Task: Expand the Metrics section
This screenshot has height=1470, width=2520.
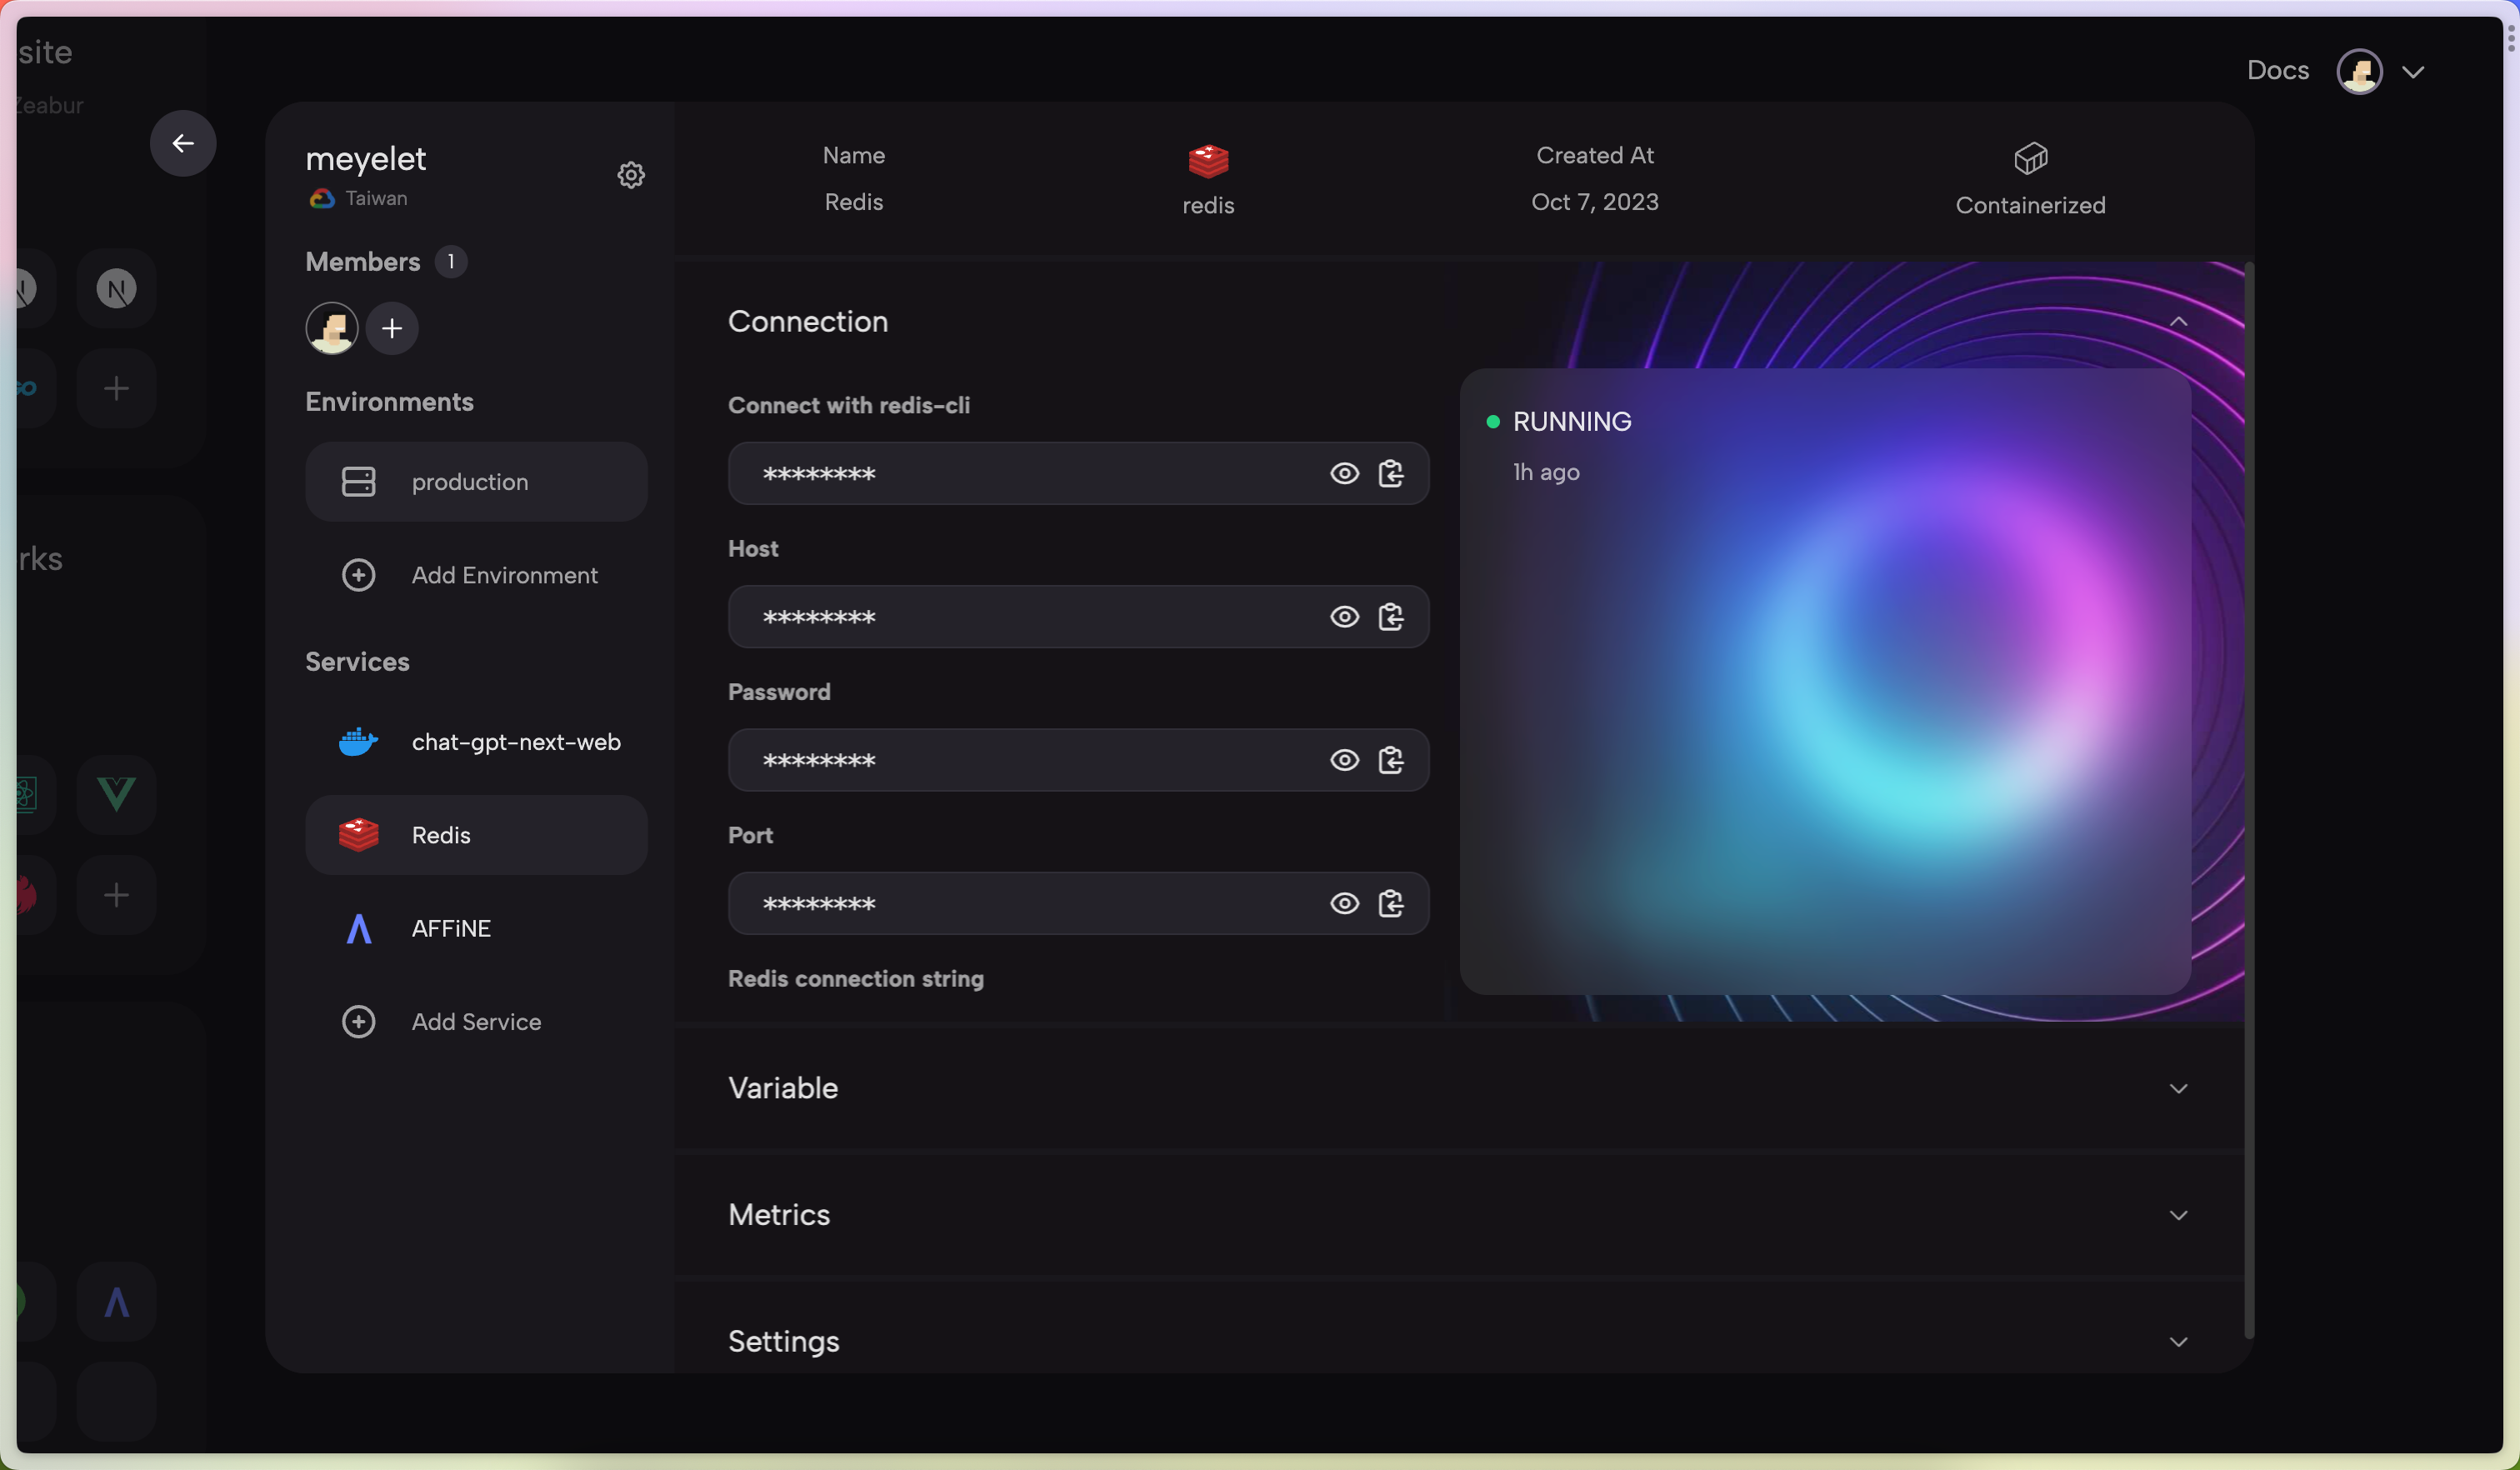Action: (x=2178, y=1215)
